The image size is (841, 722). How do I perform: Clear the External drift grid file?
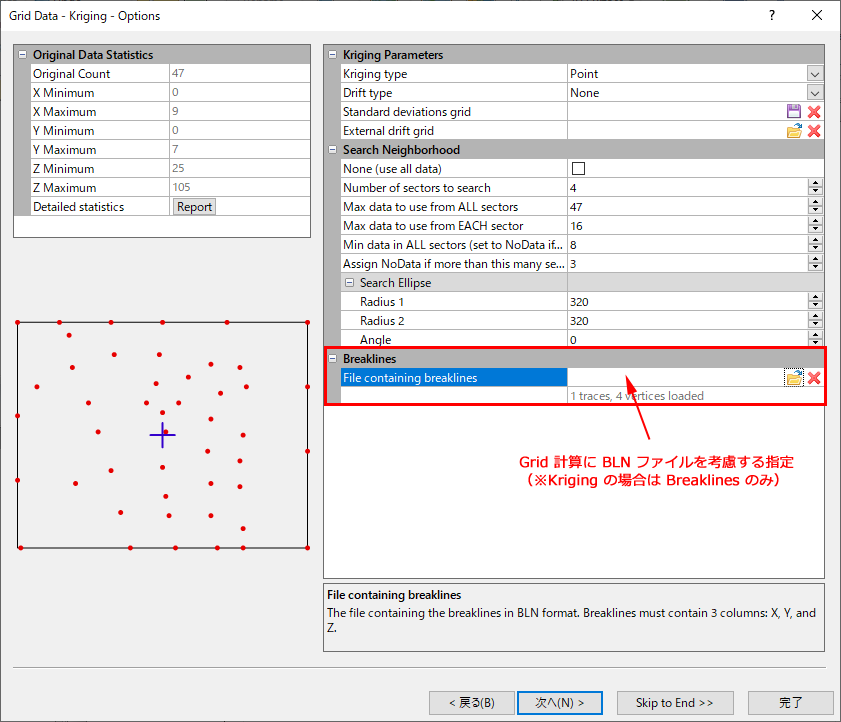tap(814, 131)
